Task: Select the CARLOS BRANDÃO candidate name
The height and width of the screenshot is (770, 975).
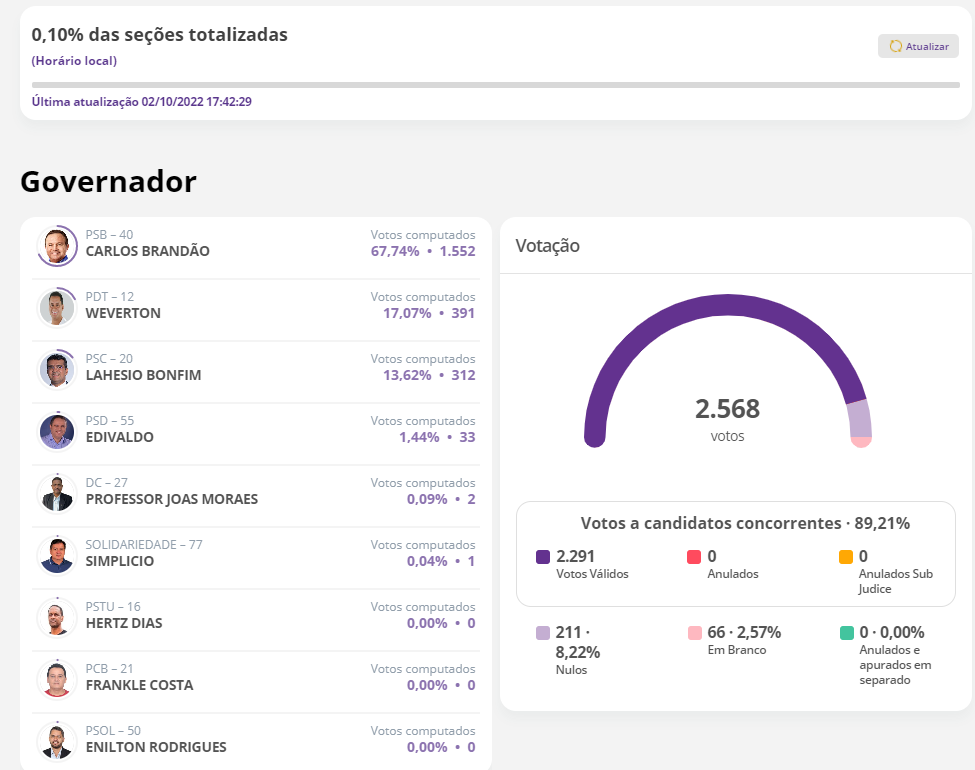Action: pos(148,251)
